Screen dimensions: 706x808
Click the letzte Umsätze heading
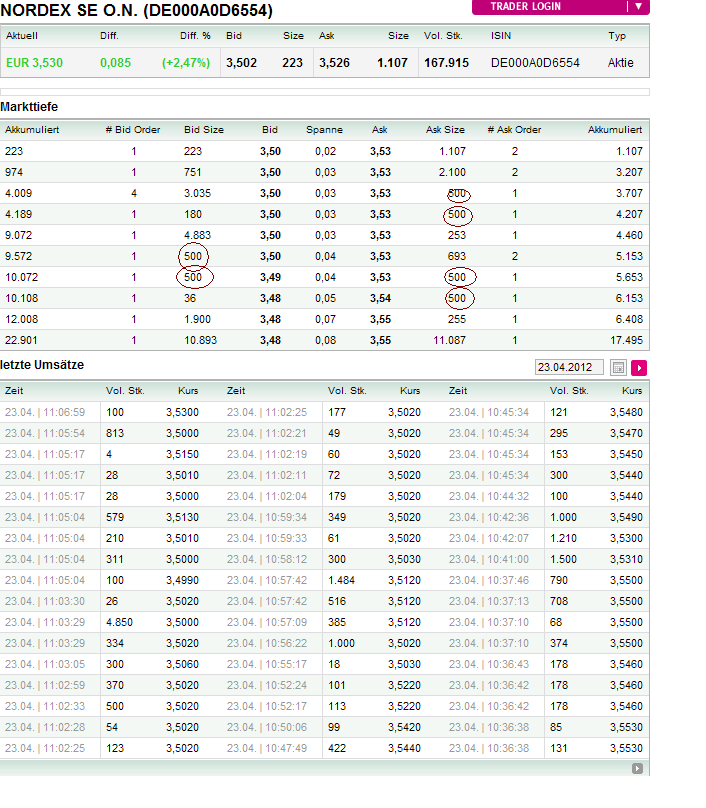click(x=42, y=365)
